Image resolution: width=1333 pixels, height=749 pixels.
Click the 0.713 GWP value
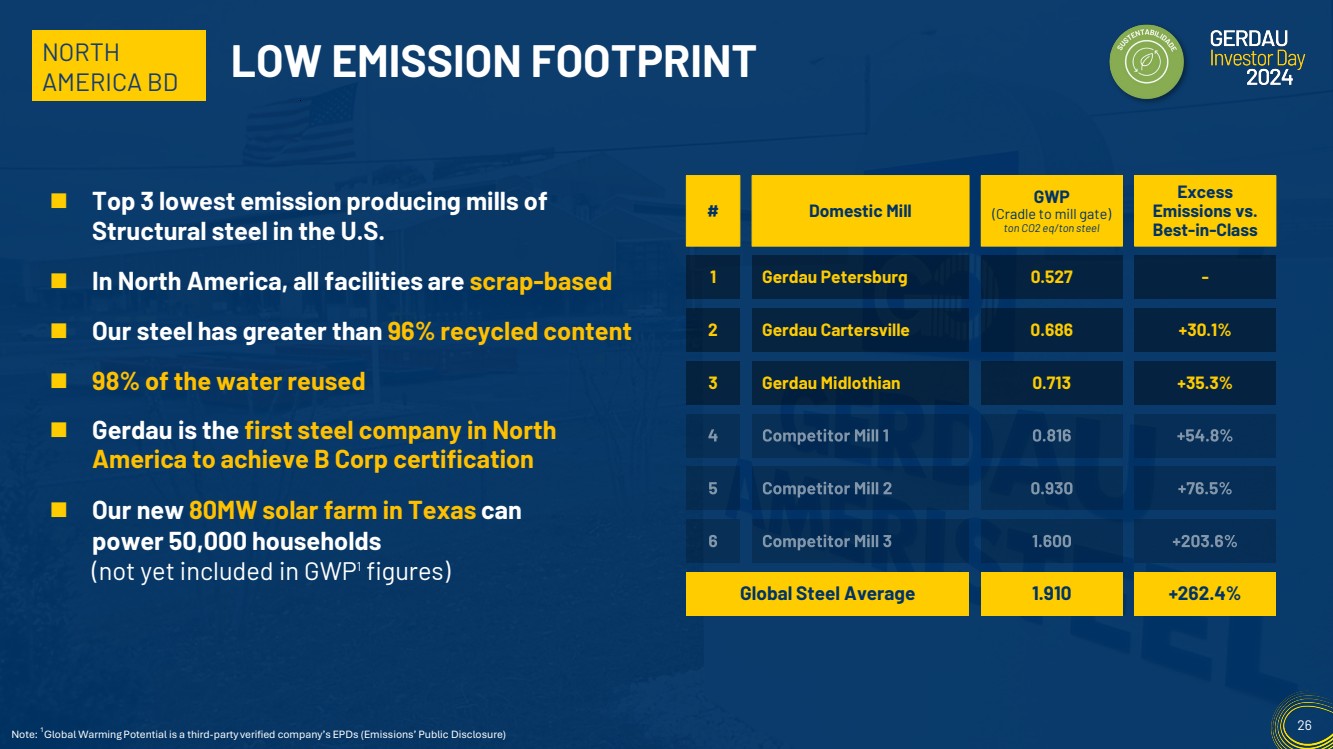[x=1051, y=383]
